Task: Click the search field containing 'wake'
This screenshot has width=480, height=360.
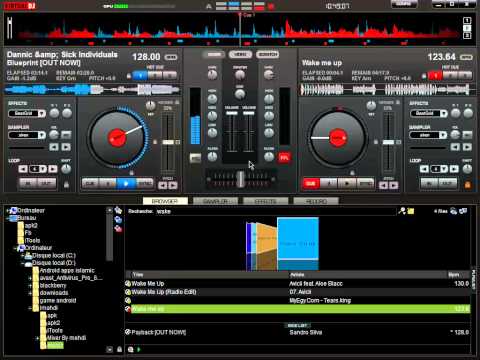Action: coord(275,211)
